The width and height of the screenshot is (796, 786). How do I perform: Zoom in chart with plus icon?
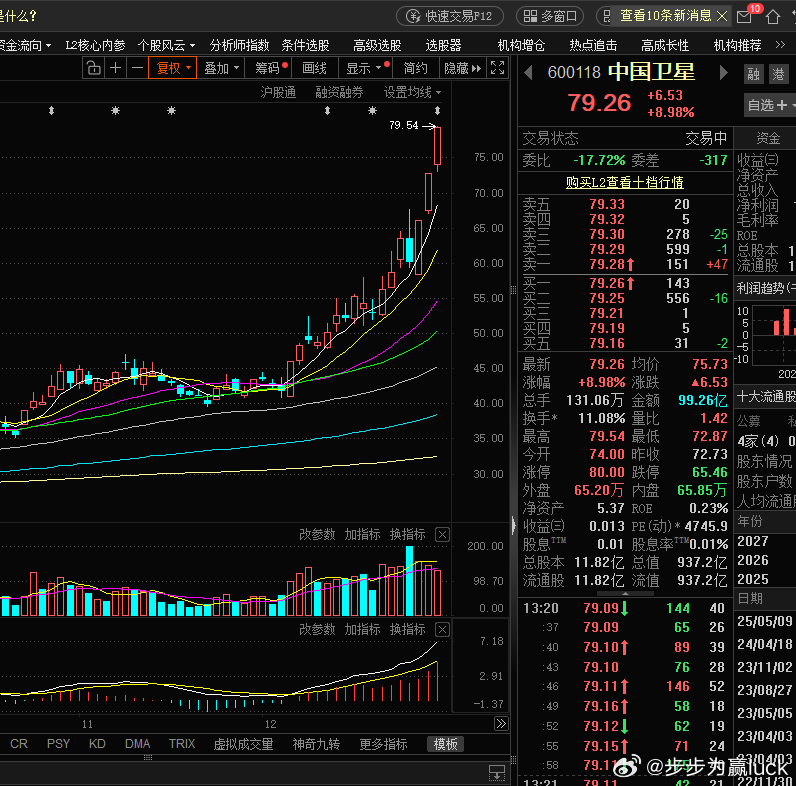[x=116, y=68]
